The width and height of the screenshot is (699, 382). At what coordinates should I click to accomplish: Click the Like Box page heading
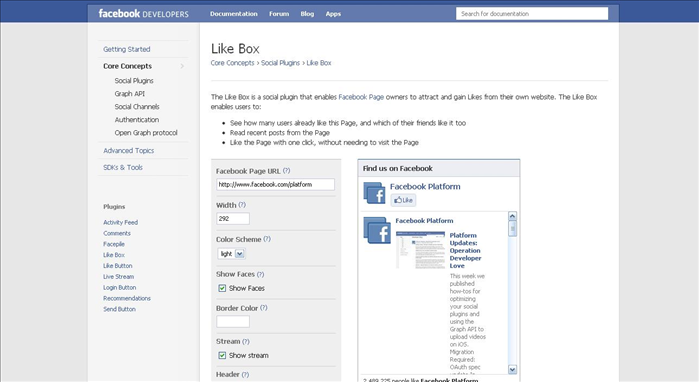[x=235, y=49]
